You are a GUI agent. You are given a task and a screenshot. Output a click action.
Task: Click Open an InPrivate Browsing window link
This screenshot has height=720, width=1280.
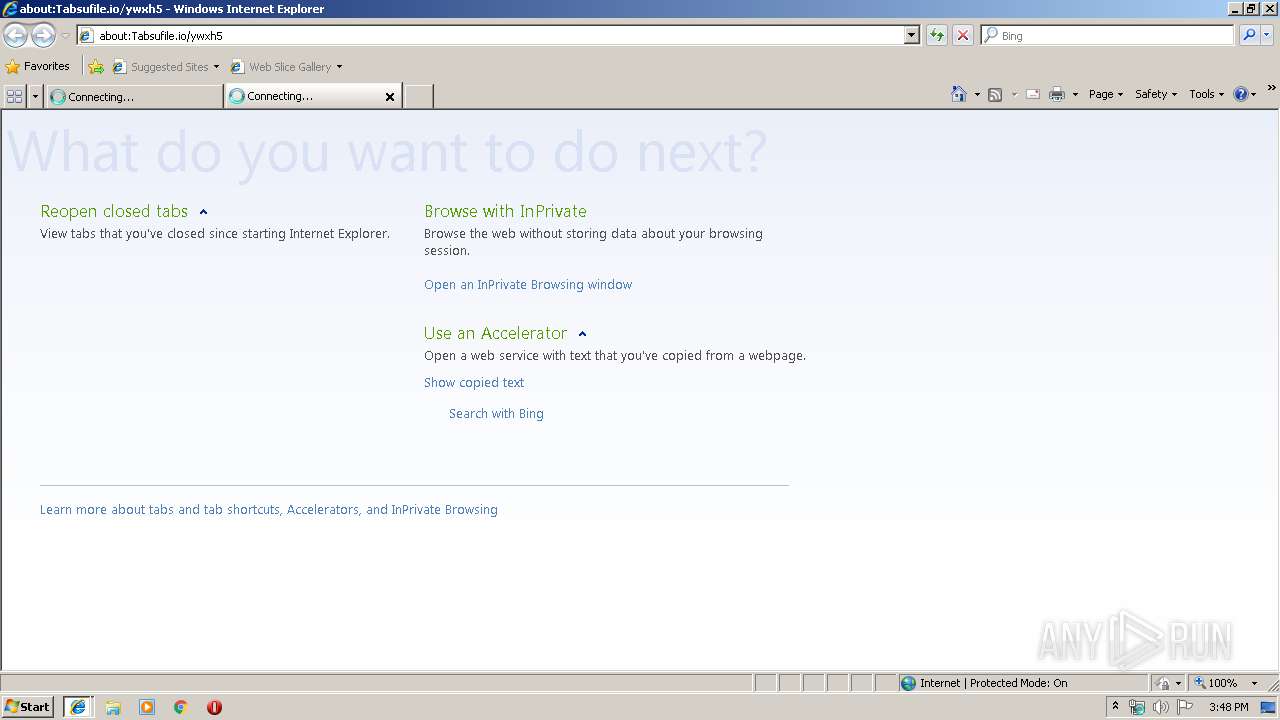point(528,285)
